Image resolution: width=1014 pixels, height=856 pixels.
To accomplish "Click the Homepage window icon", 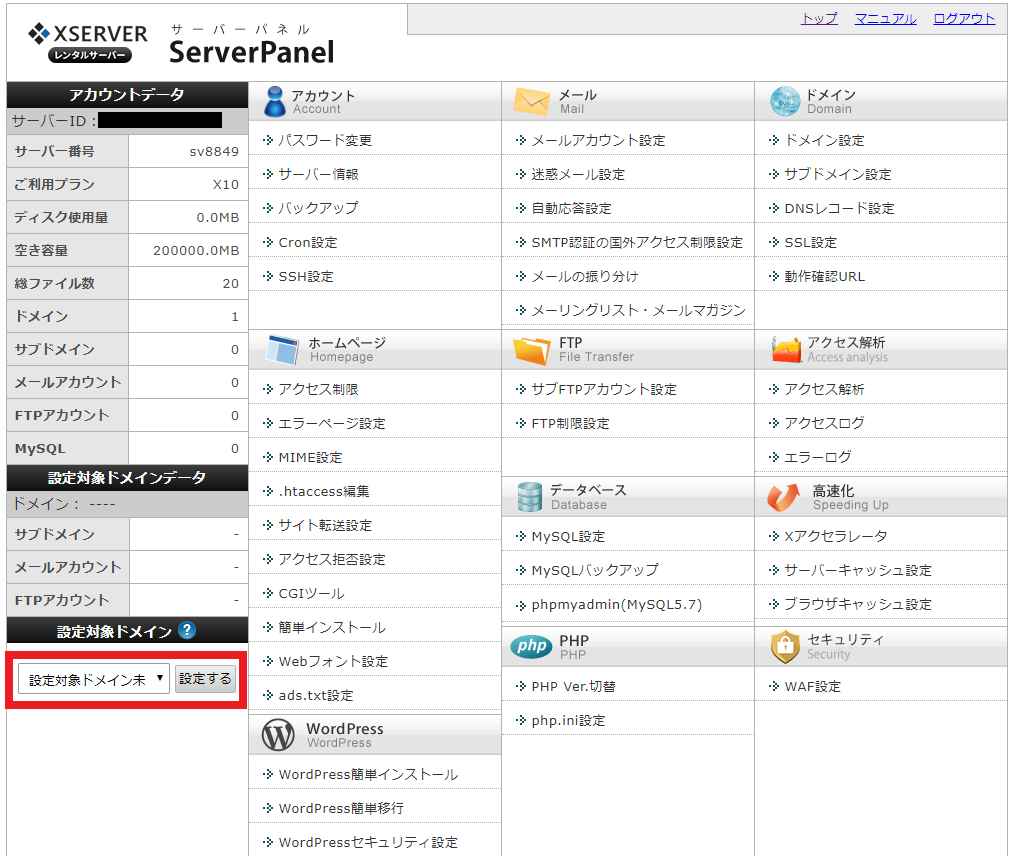I will click(x=281, y=349).
